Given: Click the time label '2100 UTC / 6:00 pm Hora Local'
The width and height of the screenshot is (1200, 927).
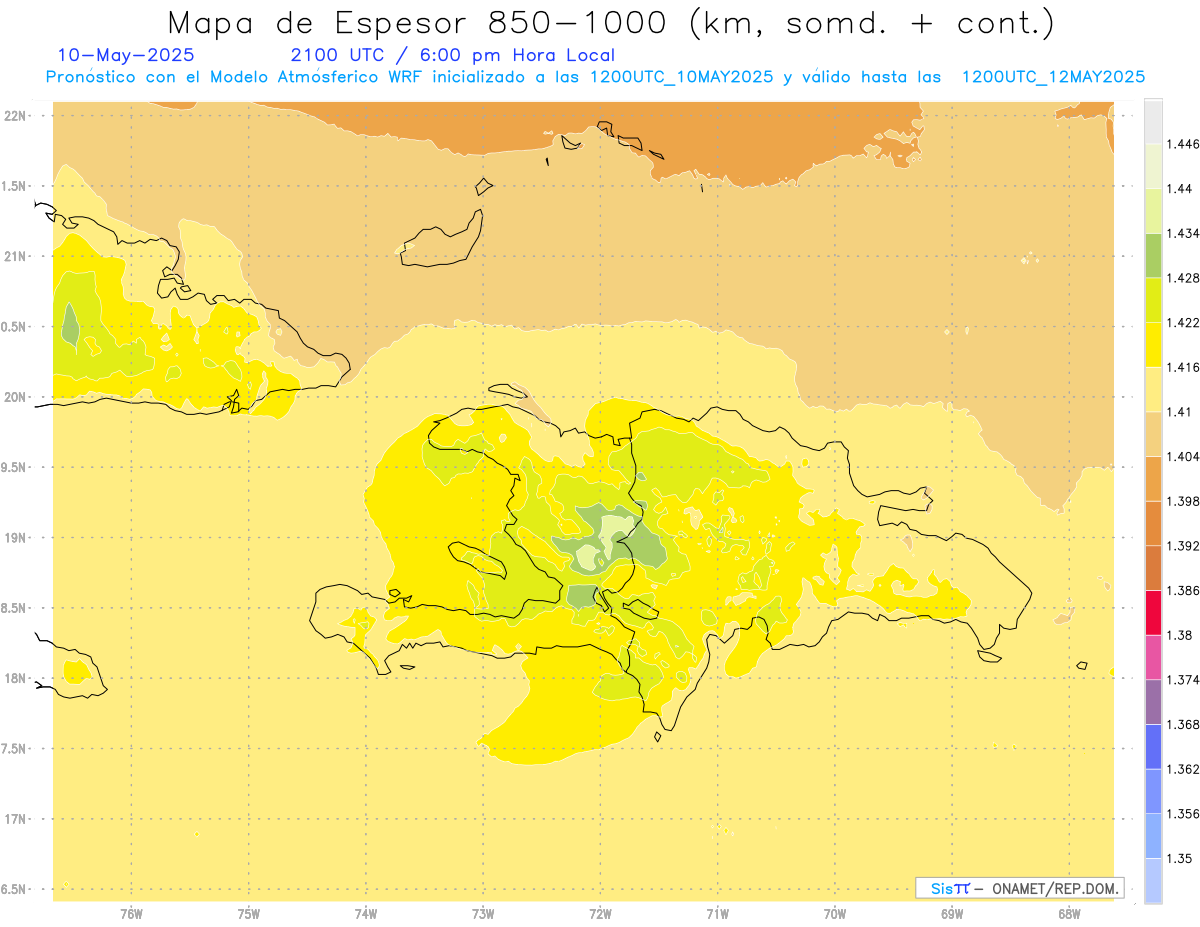Looking at the screenshot, I should click(453, 55).
